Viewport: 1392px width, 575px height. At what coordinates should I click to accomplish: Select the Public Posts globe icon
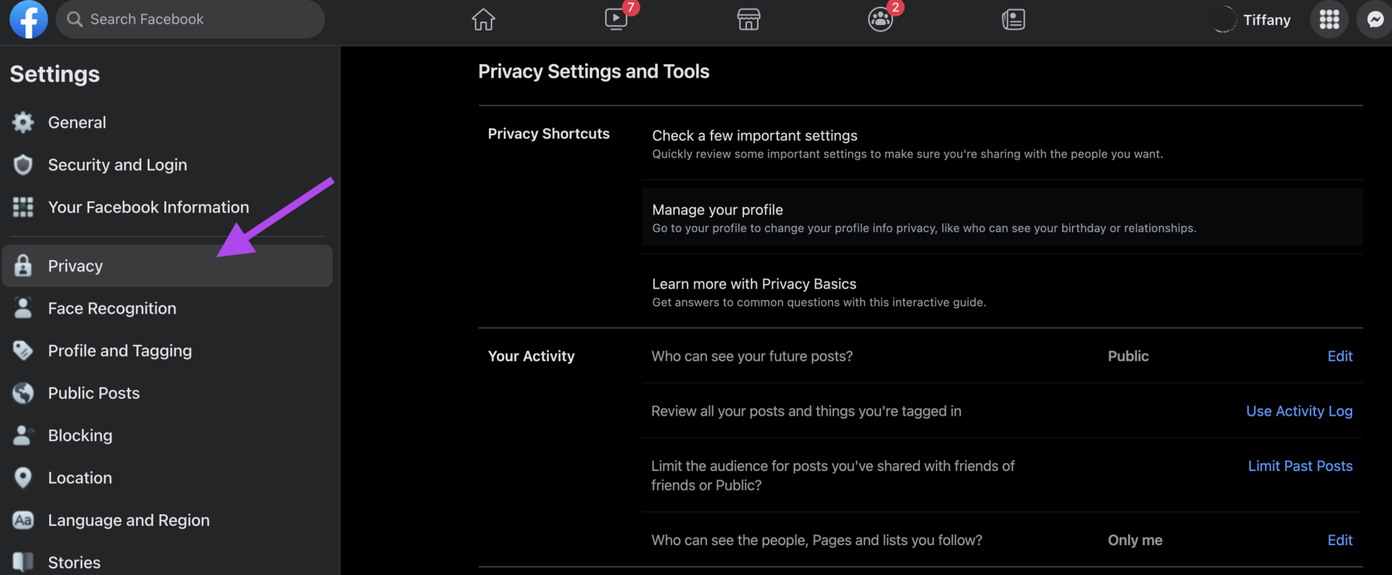[23, 393]
